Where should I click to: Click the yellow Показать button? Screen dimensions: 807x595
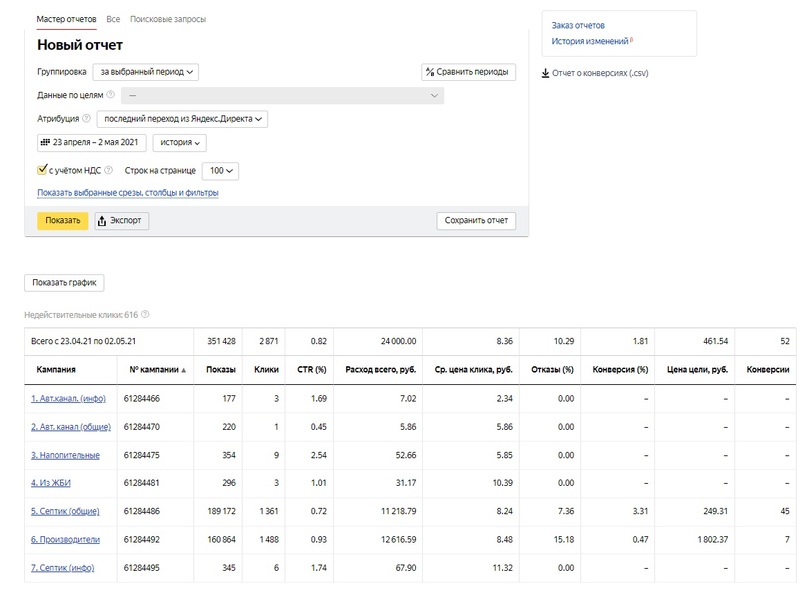(x=63, y=220)
